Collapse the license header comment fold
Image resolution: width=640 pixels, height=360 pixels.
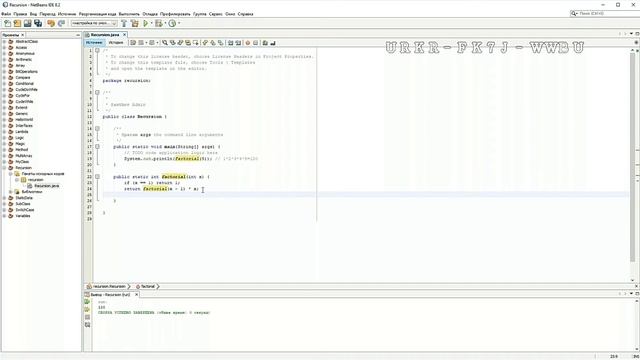[97, 51]
